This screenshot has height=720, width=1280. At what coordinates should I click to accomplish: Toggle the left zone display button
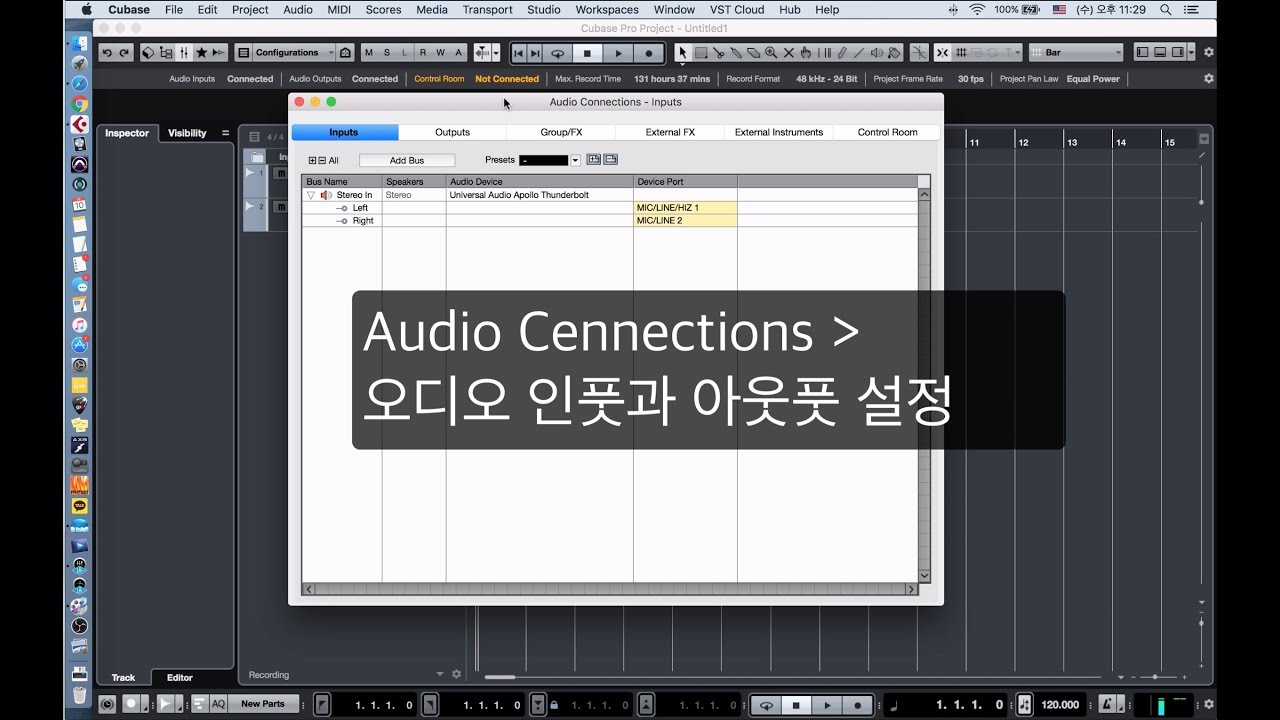(x=1143, y=53)
